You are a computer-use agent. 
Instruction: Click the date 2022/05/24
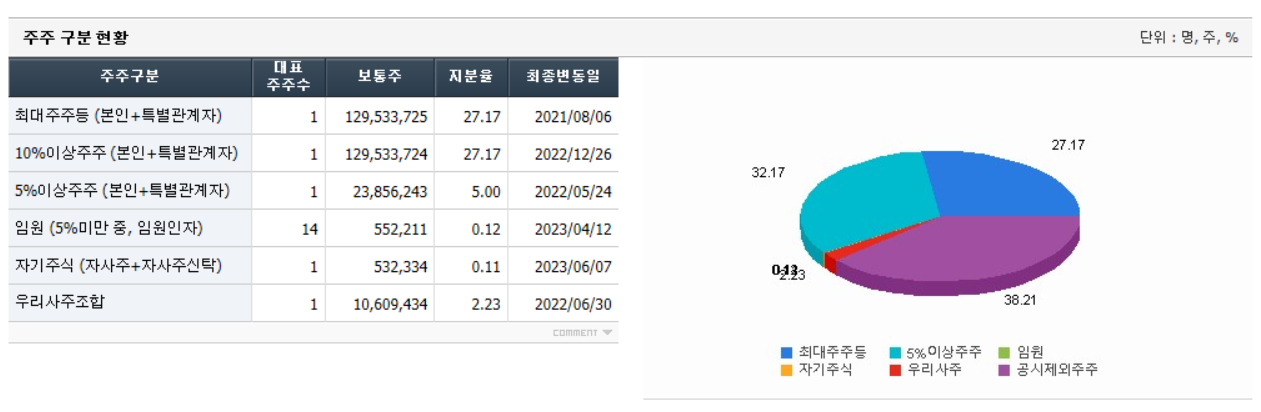tap(574, 192)
